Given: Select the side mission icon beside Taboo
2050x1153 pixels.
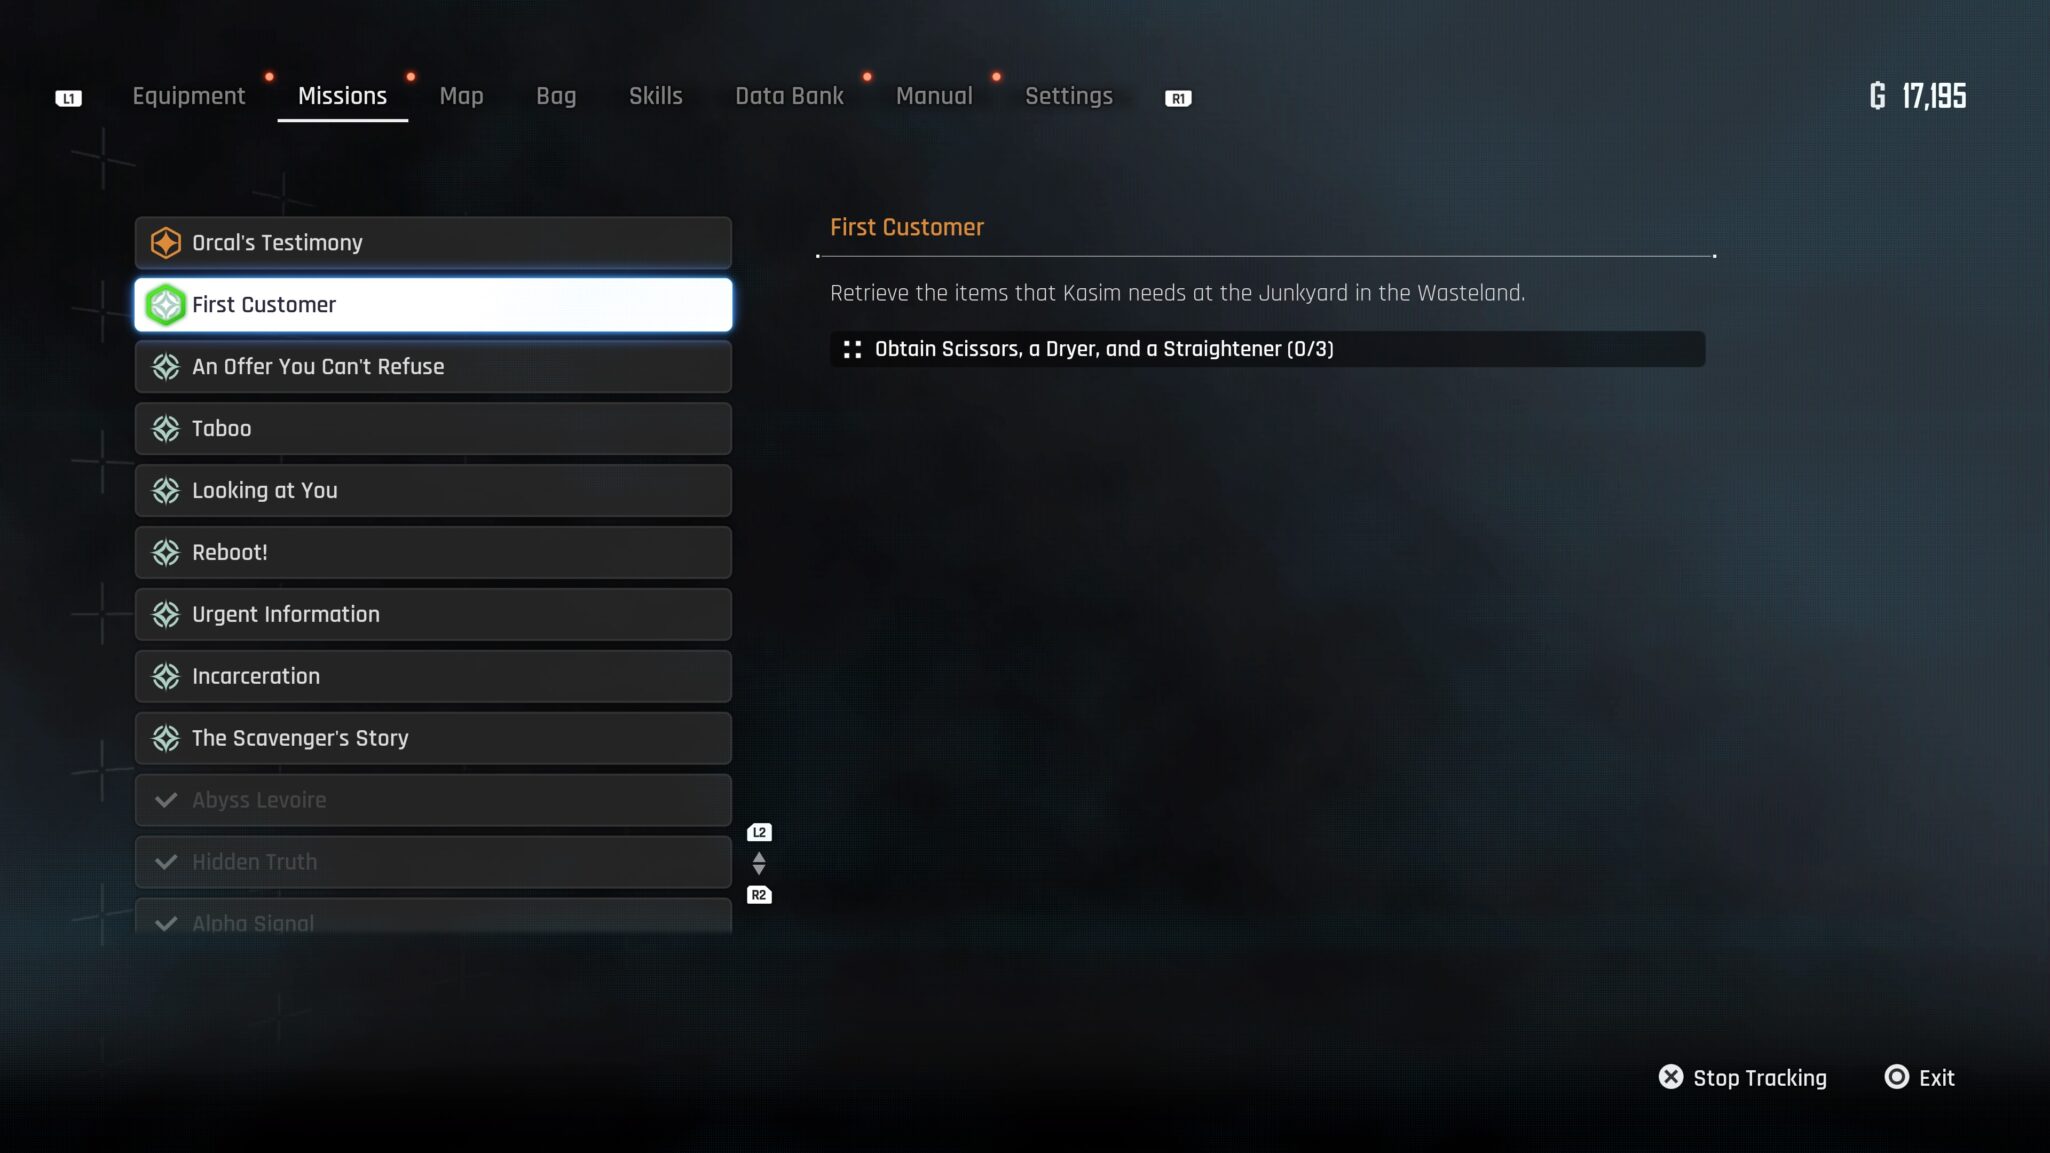Looking at the screenshot, I should pos(166,429).
